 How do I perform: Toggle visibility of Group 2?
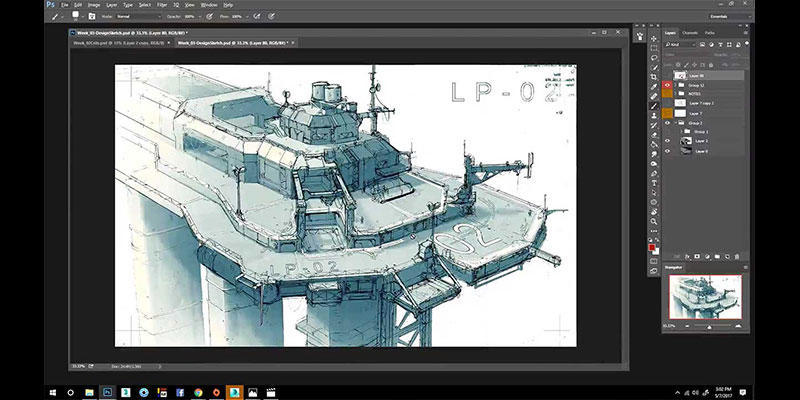click(668, 123)
